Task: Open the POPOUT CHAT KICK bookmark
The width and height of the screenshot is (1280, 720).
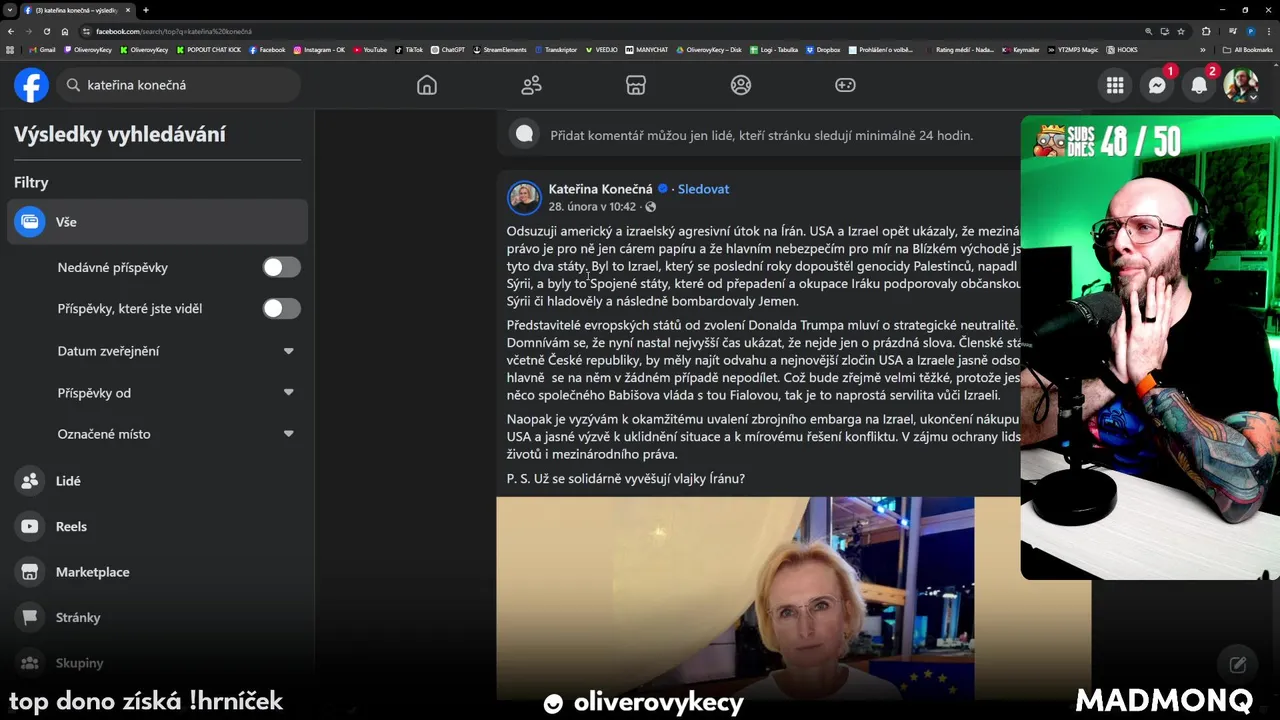Action: point(208,50)
